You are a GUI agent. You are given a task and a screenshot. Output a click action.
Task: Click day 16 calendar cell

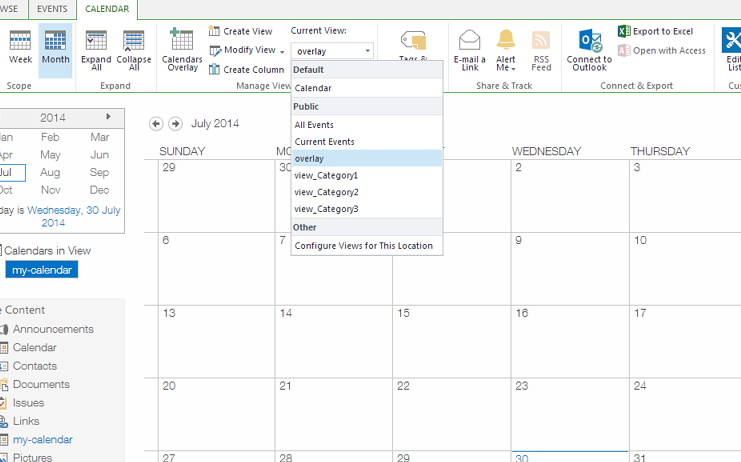(569, 342)
